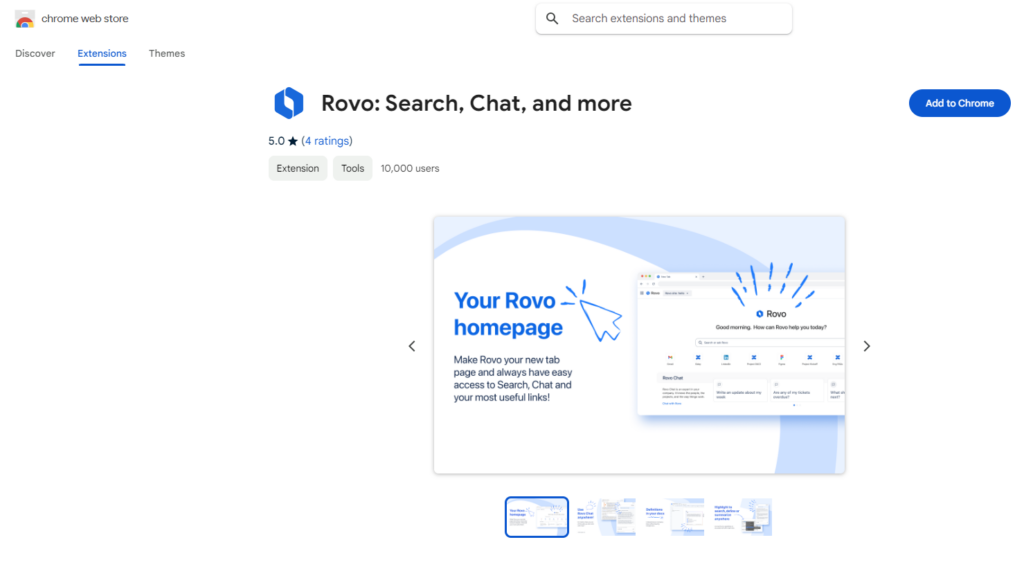Click the Extension category chip

click(298, 169)
